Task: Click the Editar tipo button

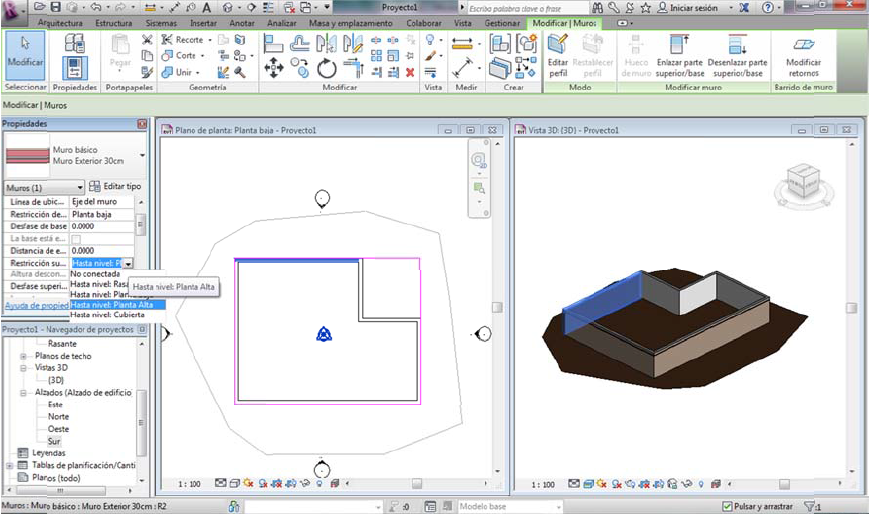Action: 115,186
